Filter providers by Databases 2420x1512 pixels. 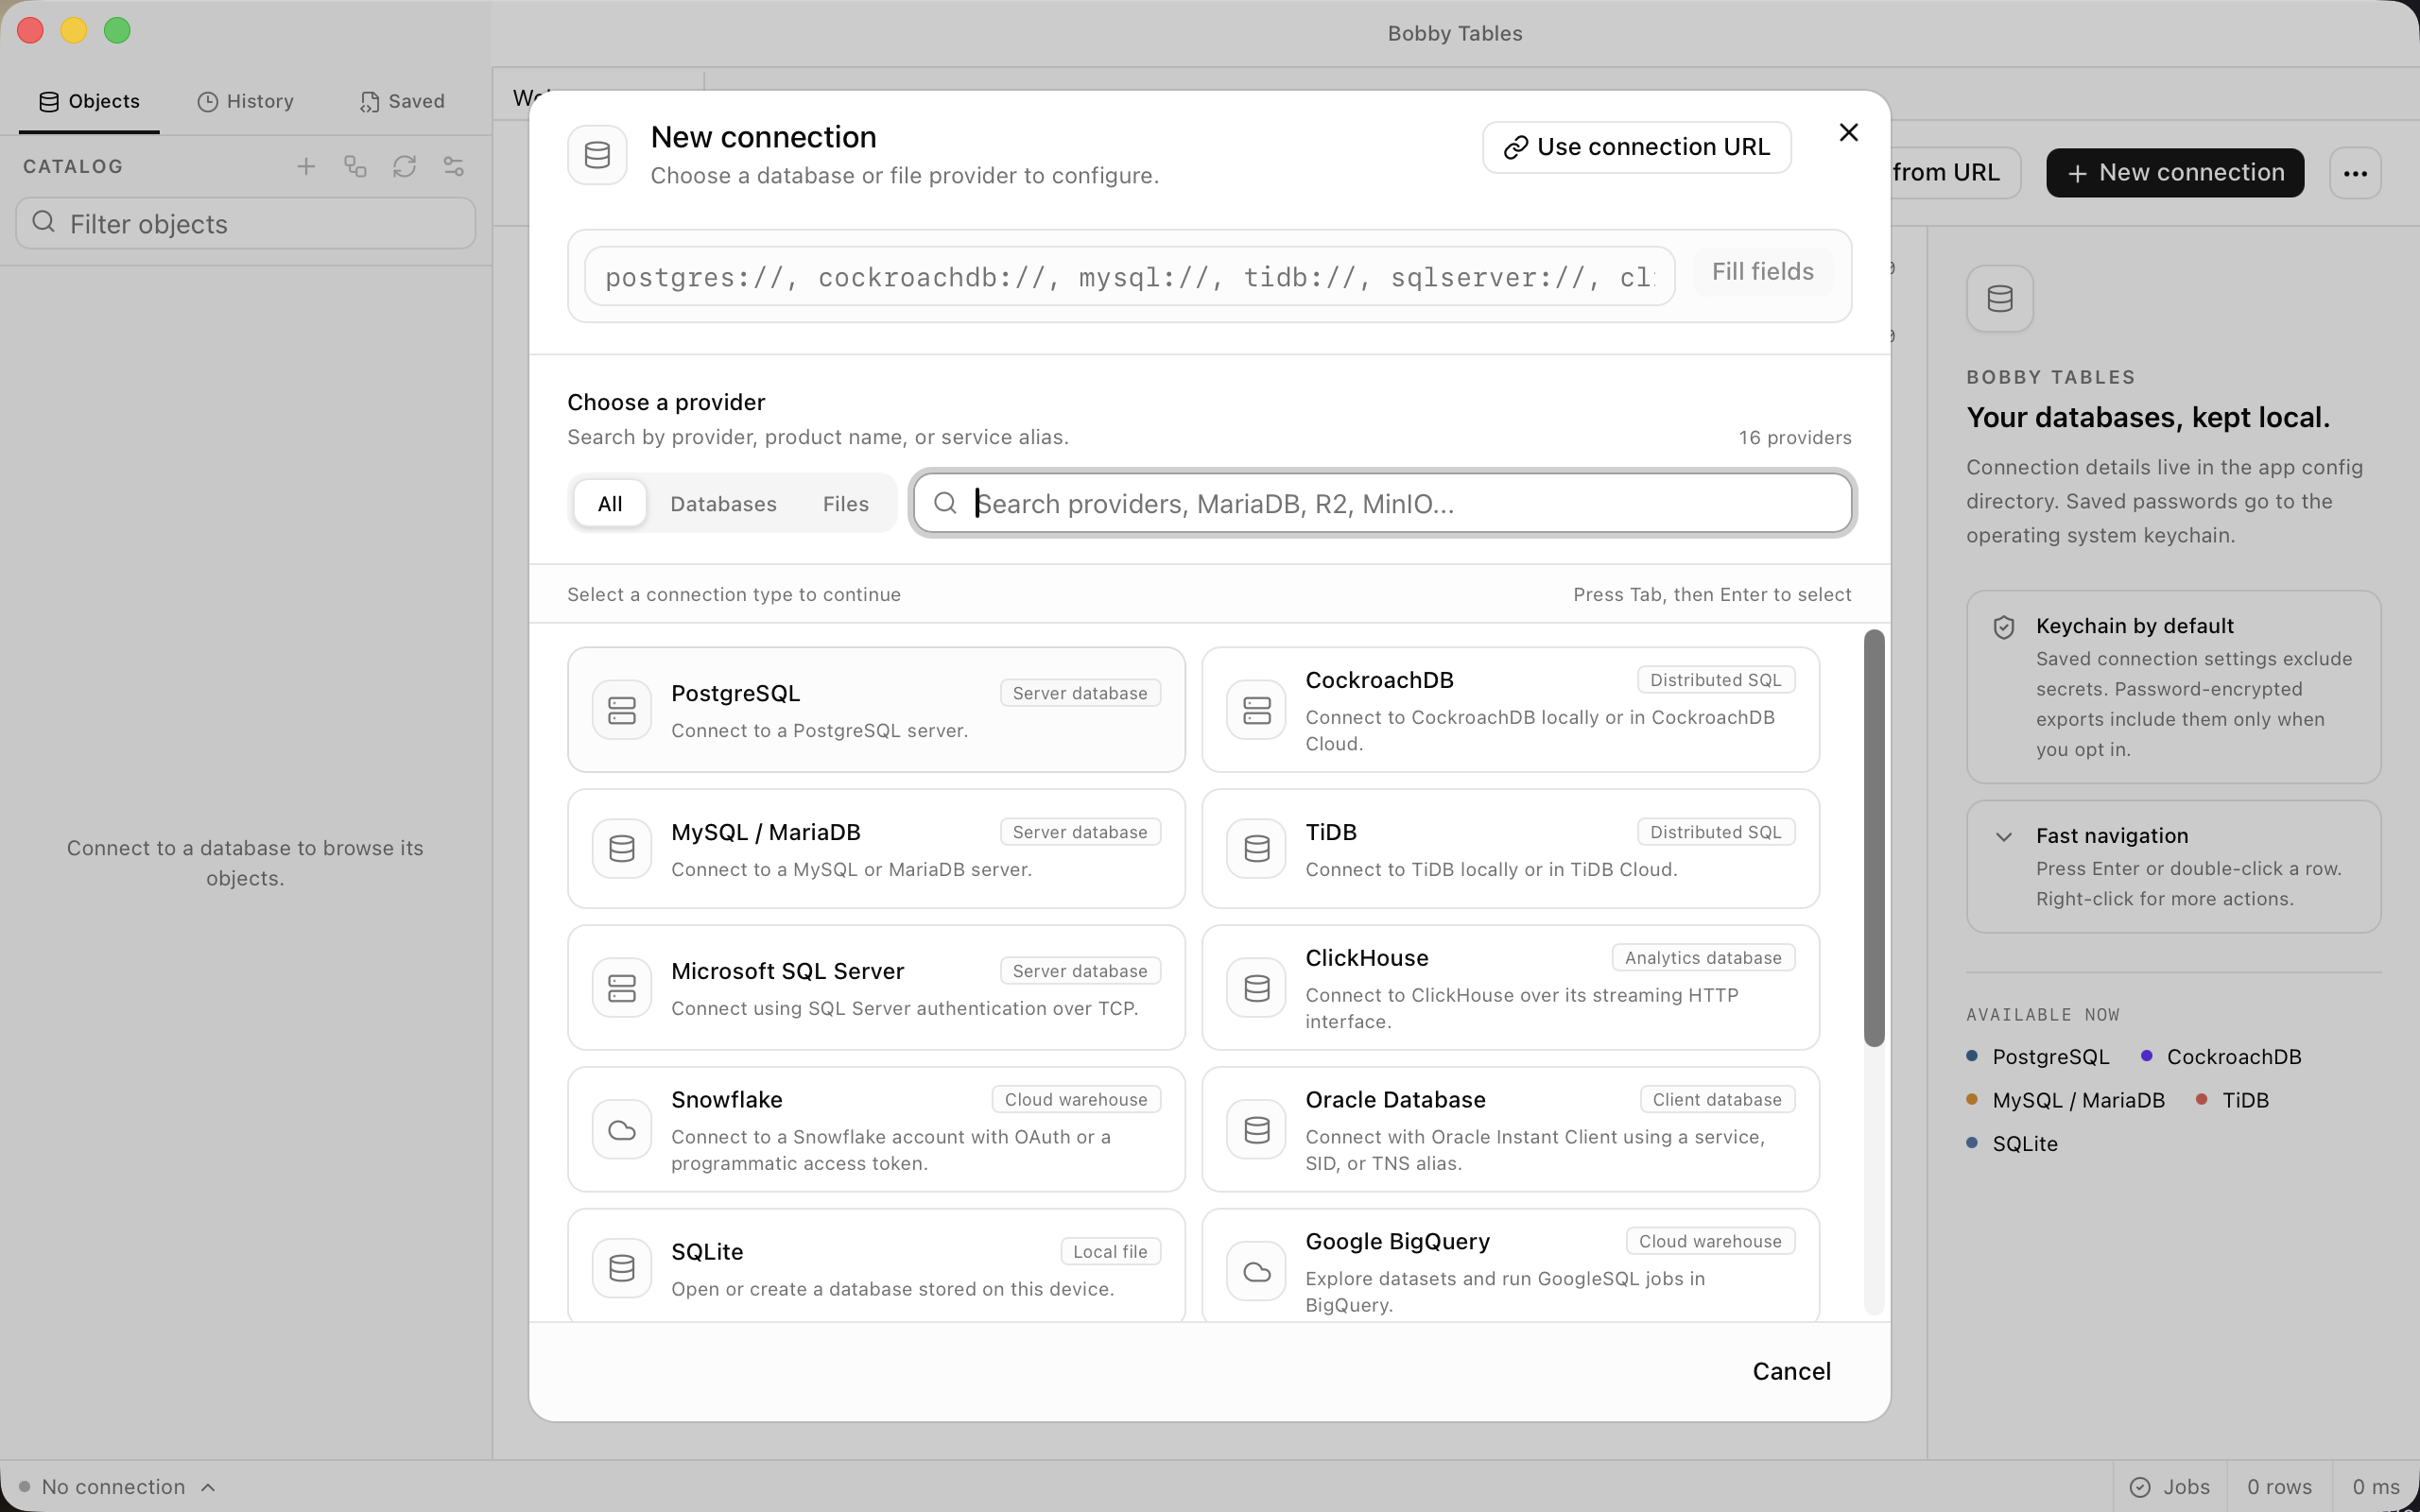pos(723,503)
